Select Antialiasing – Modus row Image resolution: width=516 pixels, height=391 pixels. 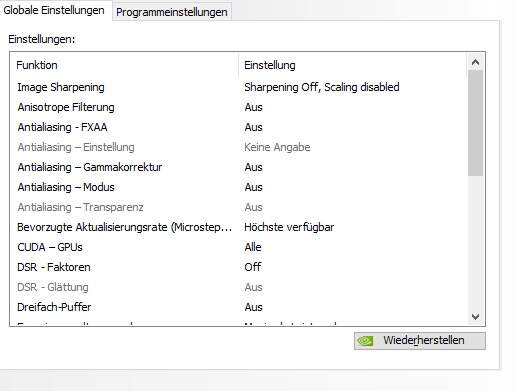tap(239, 187)
